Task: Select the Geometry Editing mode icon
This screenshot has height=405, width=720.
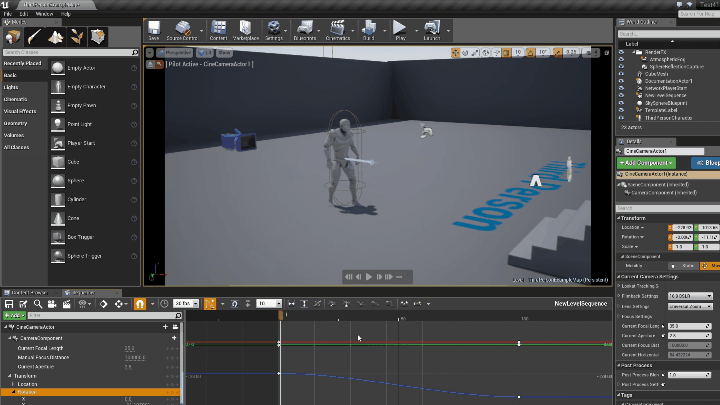Action: point(98,37)
